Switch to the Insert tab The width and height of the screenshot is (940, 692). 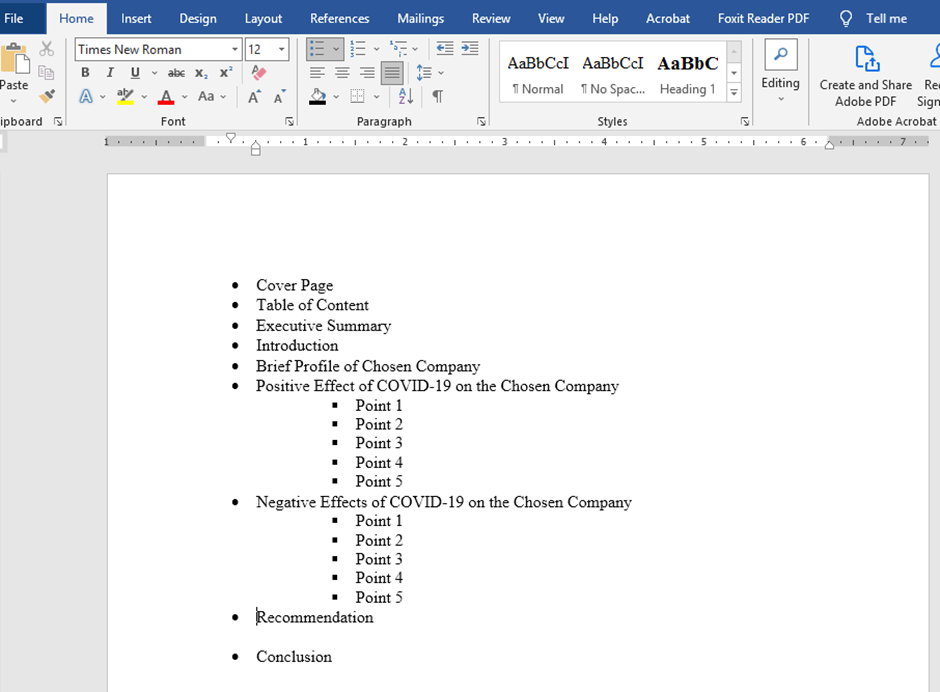coord(136,19)
